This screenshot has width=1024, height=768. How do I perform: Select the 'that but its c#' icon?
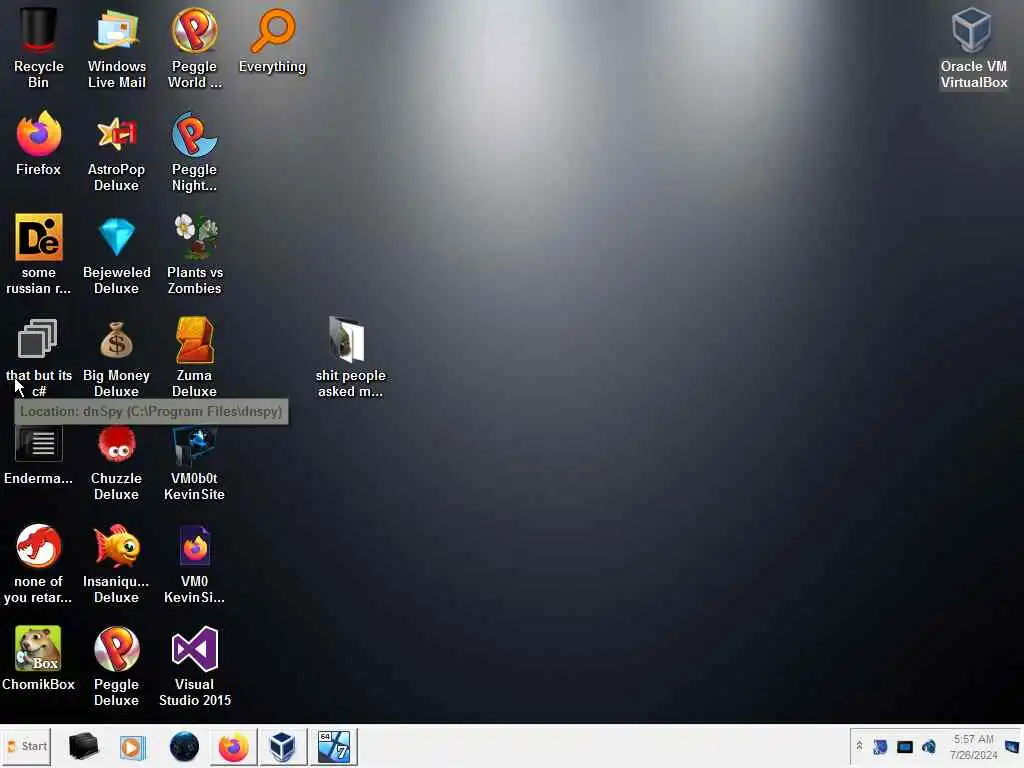click(x=39, y=357)
